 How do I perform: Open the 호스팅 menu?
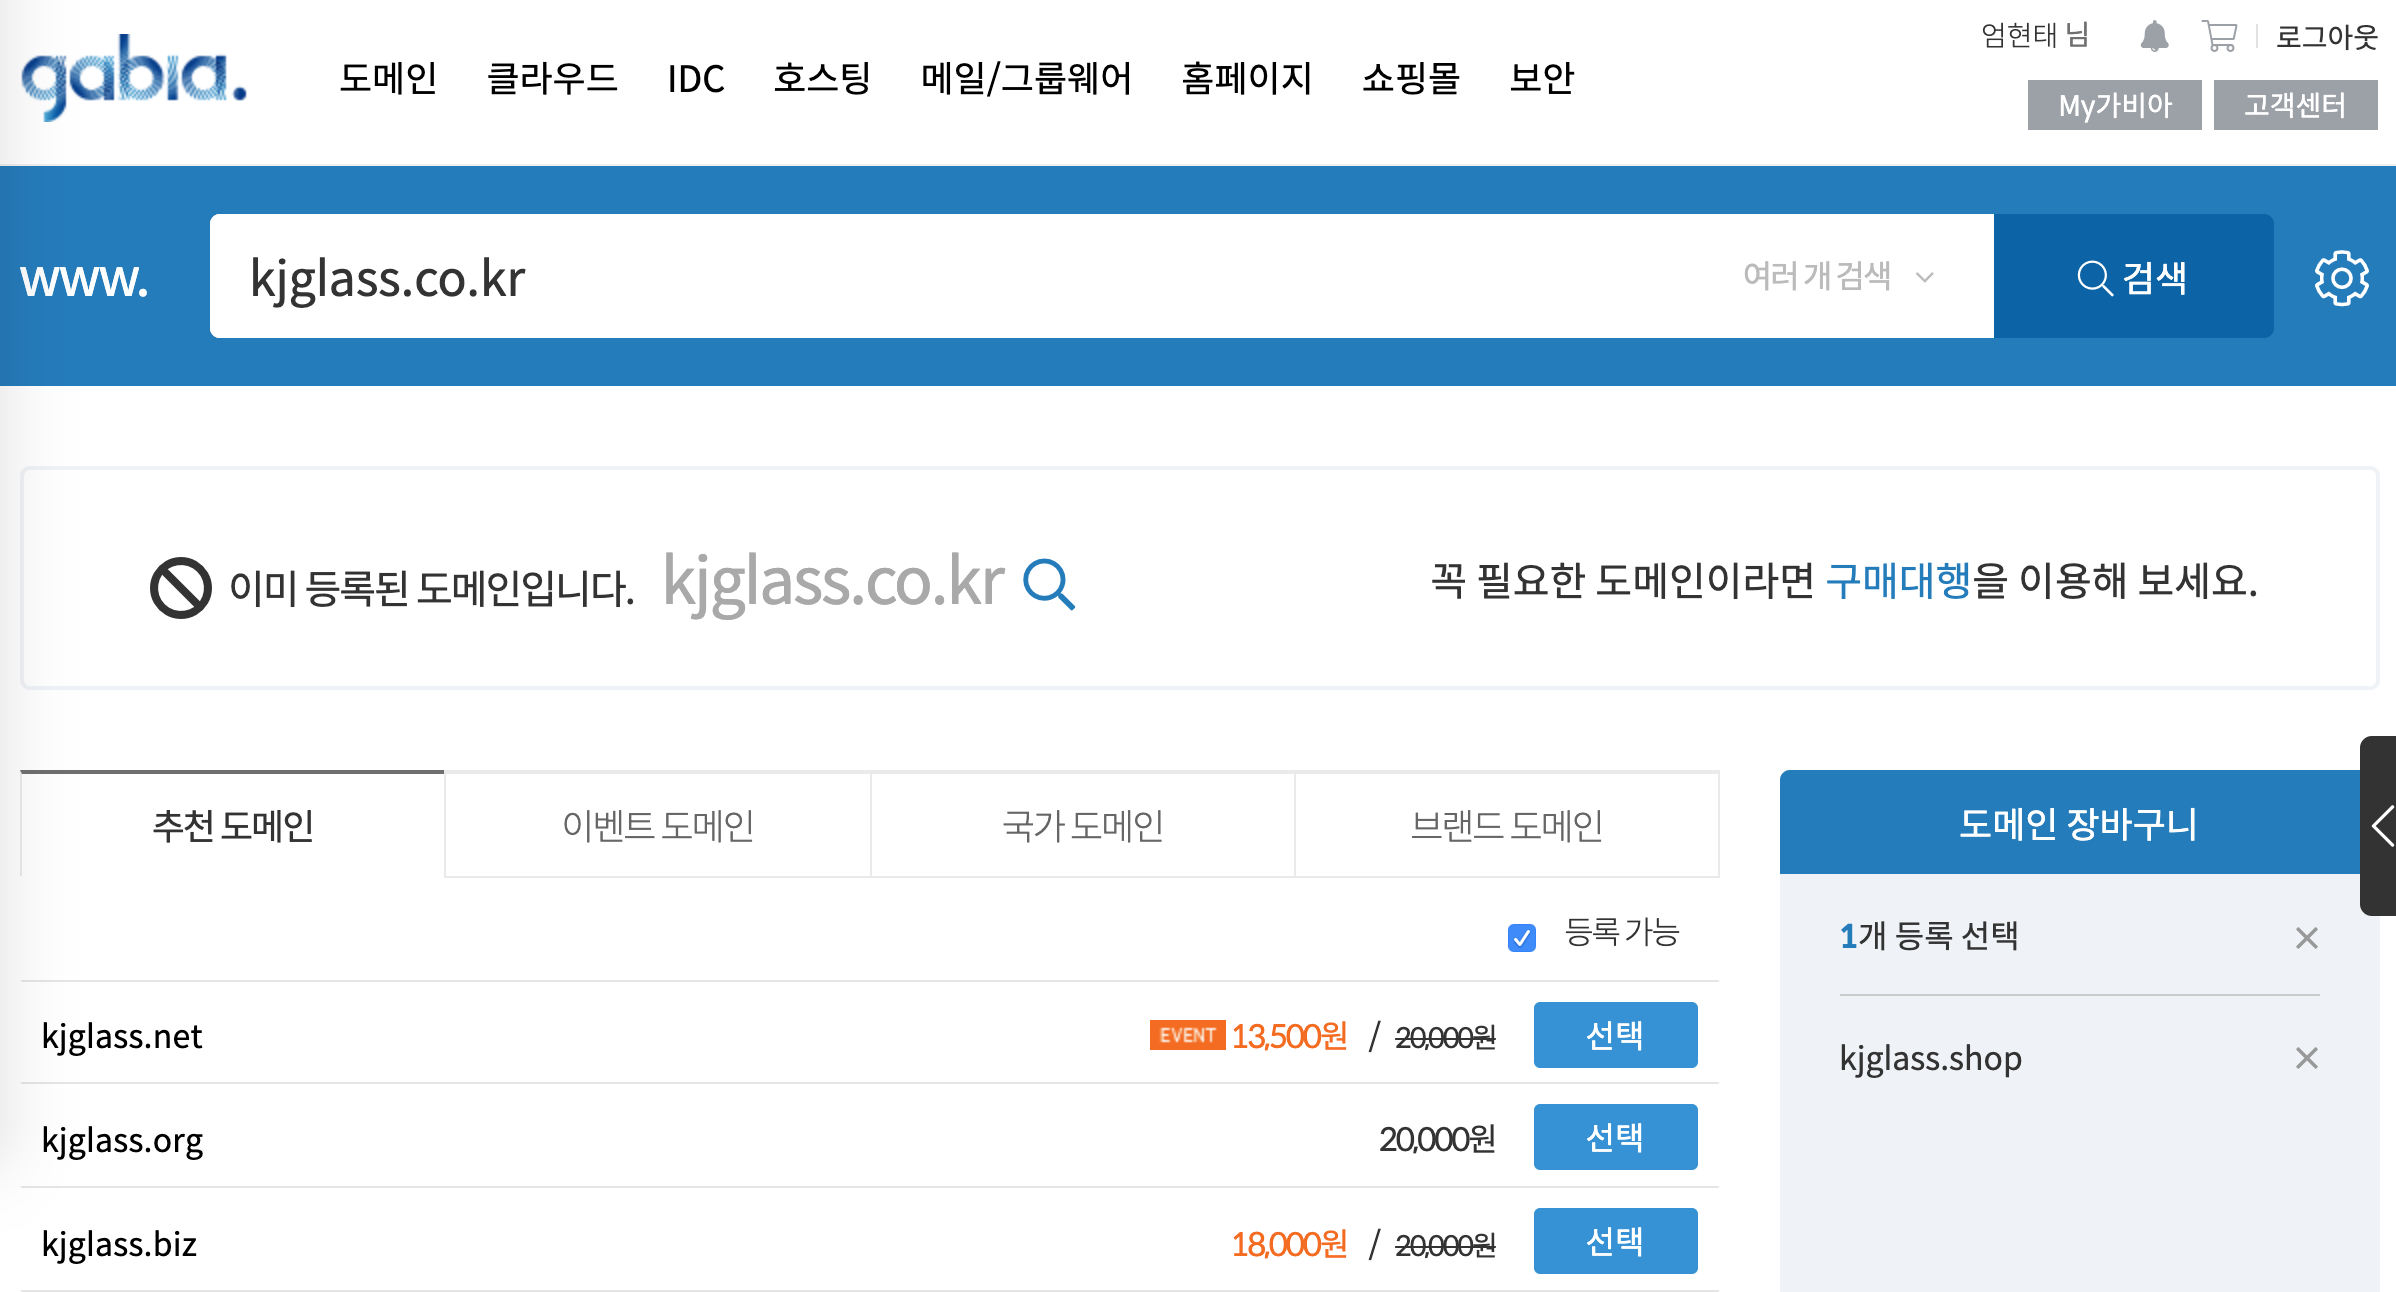pos(822,78)
